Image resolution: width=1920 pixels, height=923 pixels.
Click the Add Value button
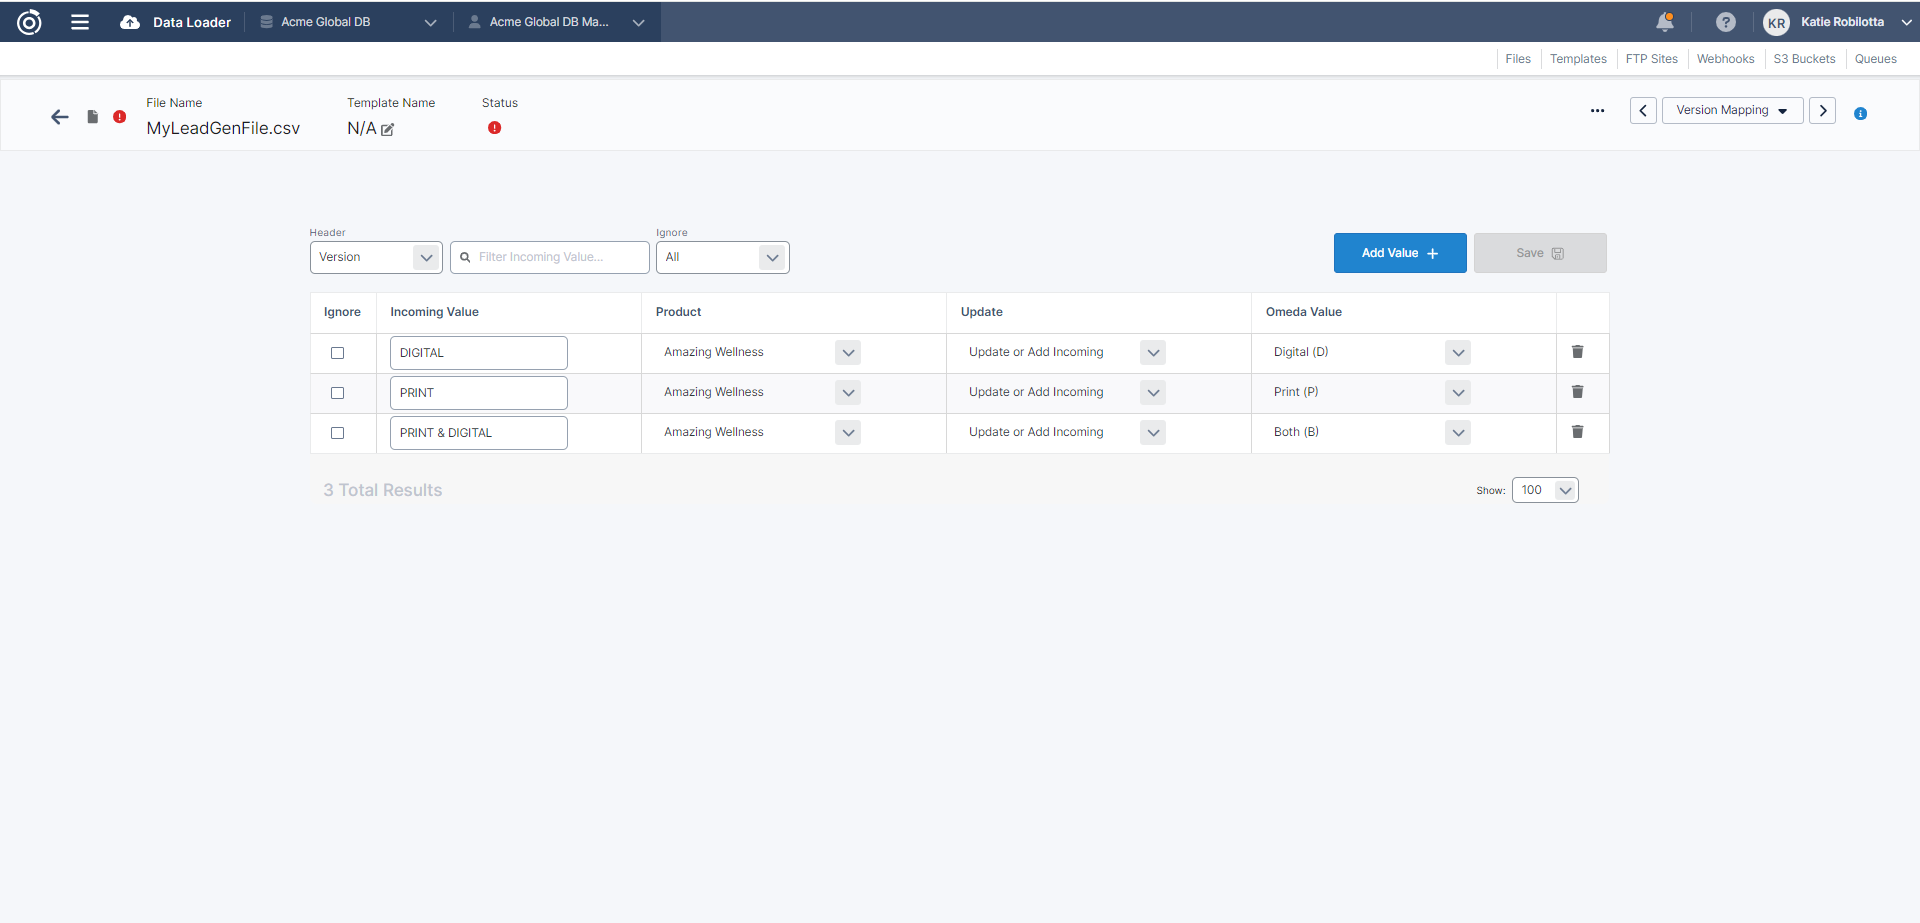1399,253
